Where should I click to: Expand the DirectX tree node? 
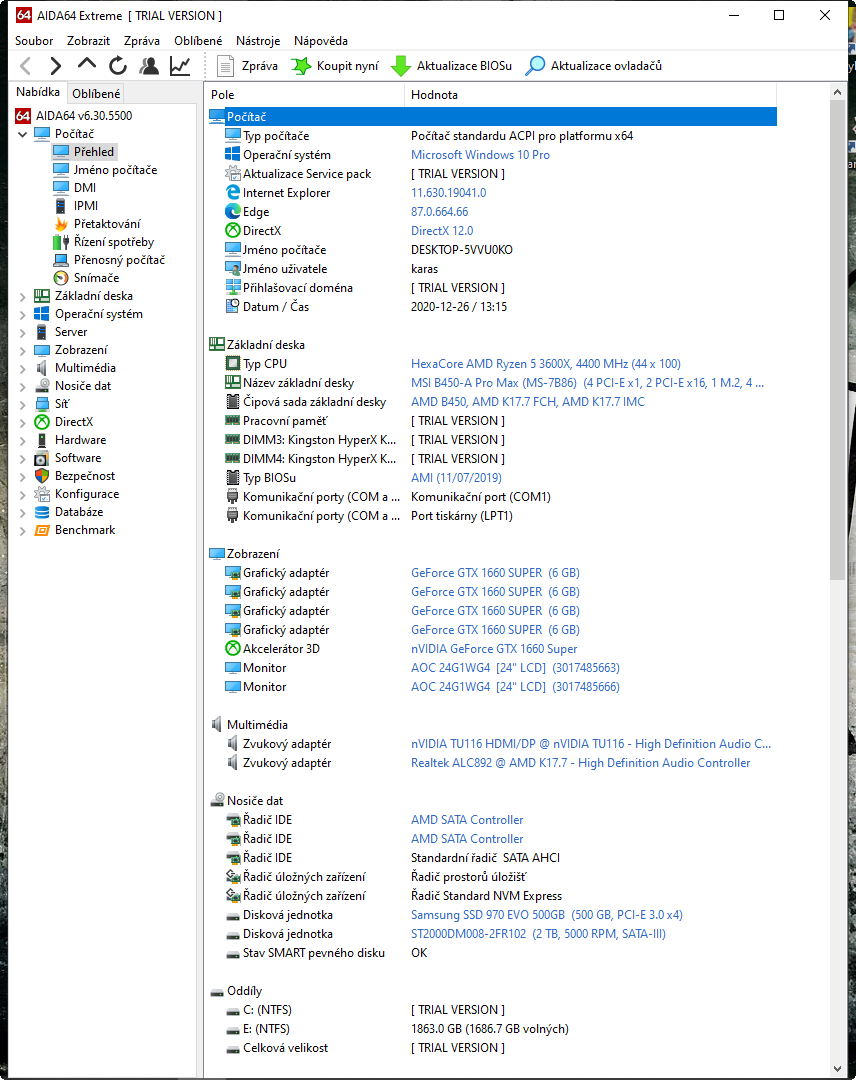[22, 423]
